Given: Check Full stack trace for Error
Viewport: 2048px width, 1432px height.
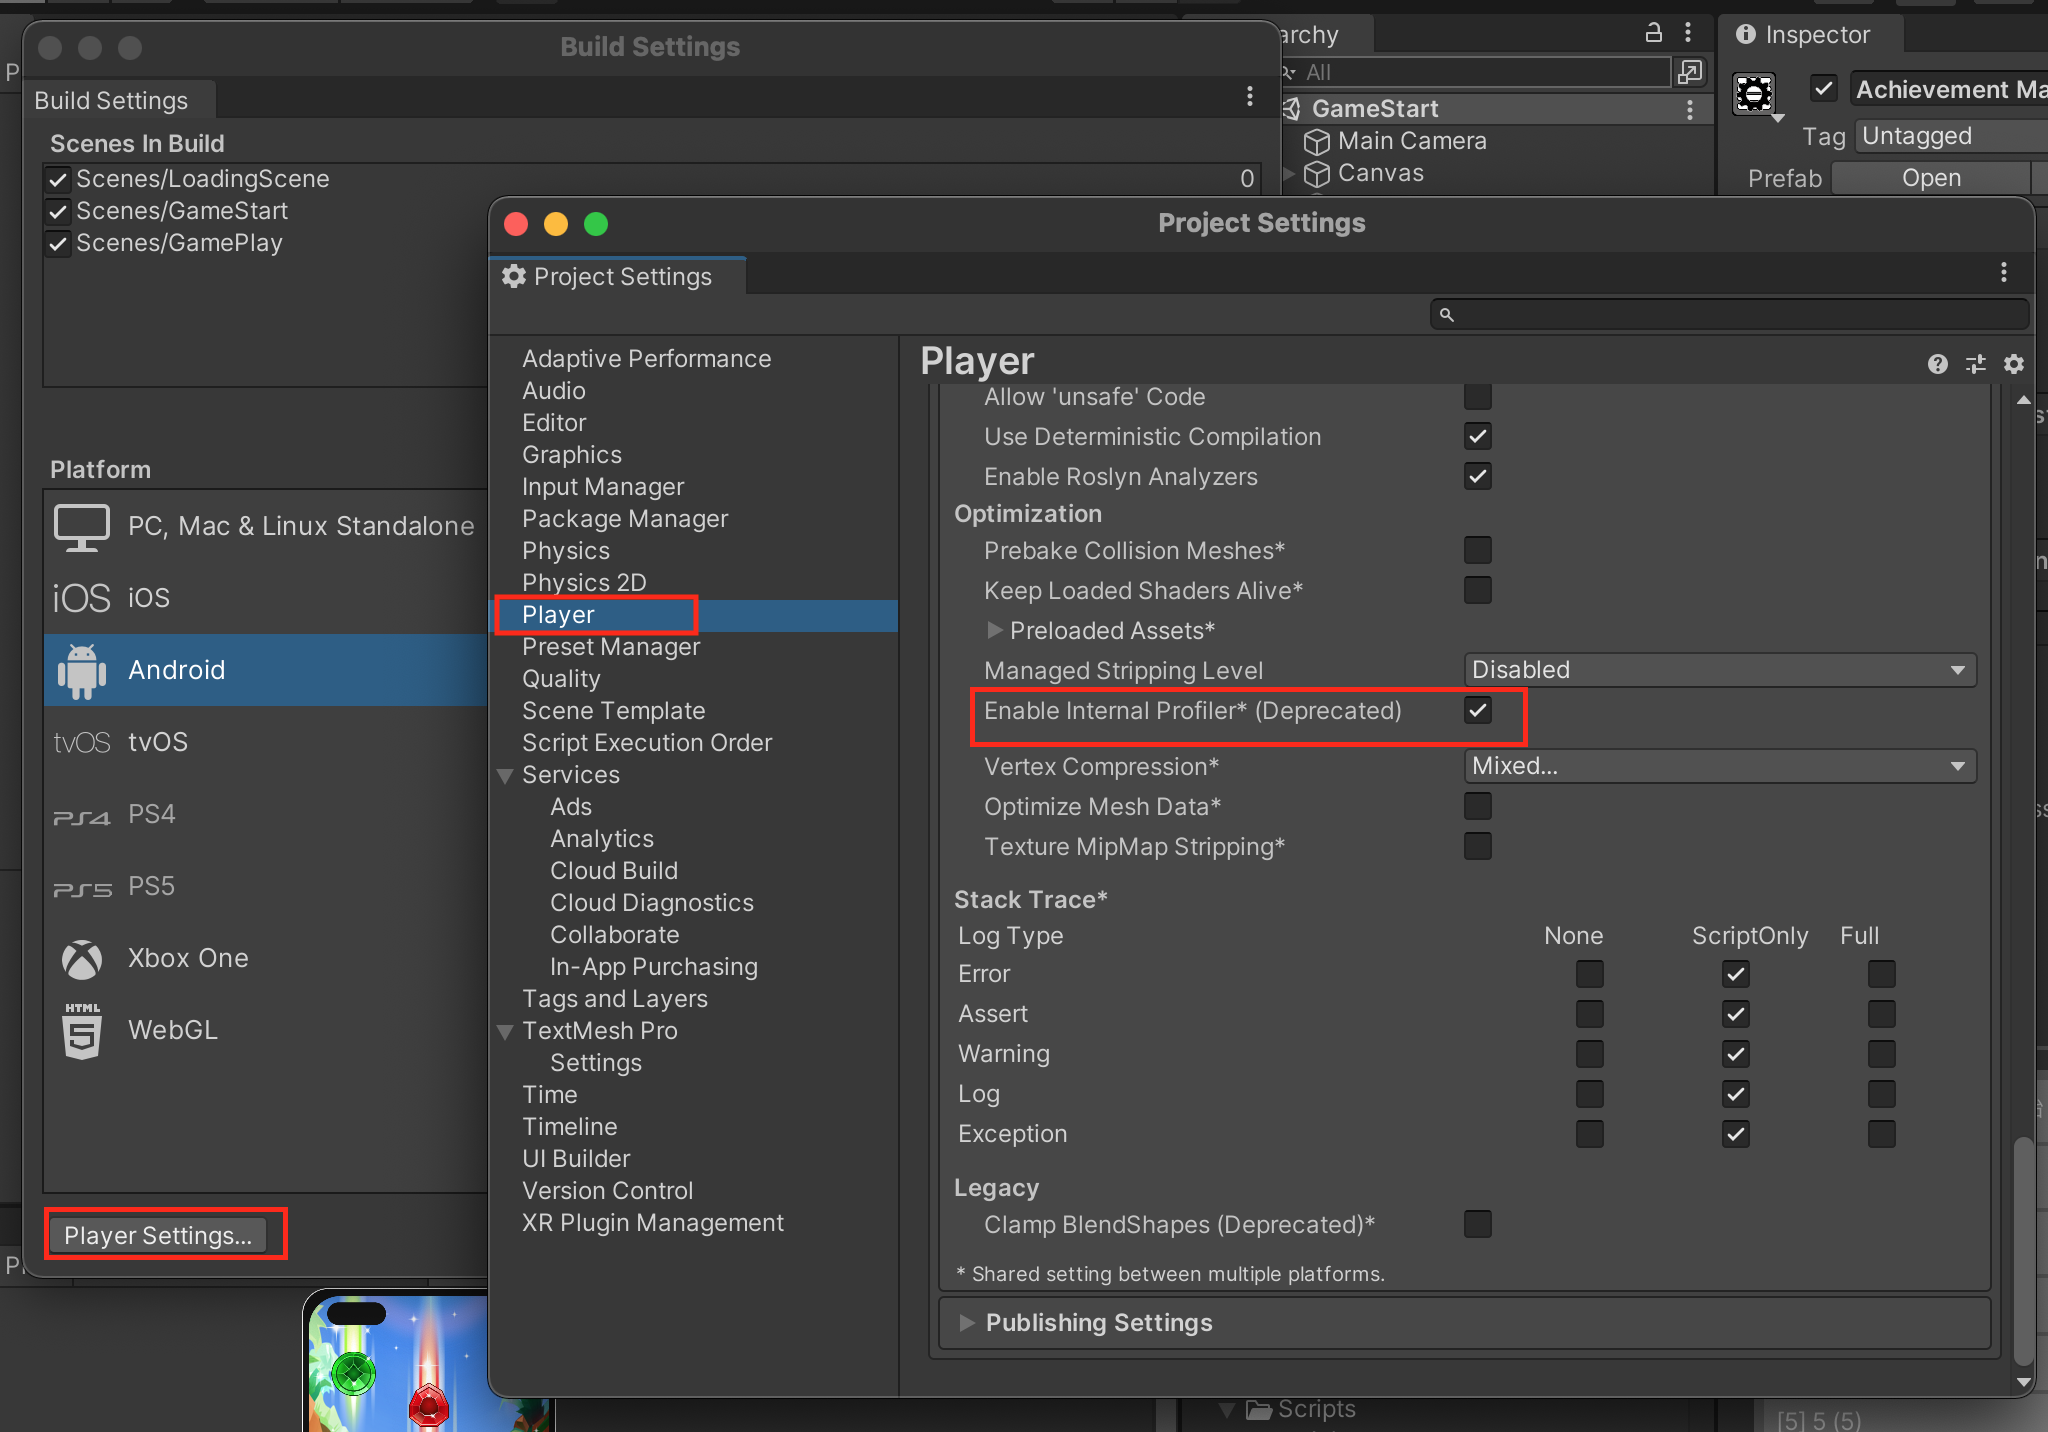Looking at the screenshot, I should click(x=1881, y=974).
